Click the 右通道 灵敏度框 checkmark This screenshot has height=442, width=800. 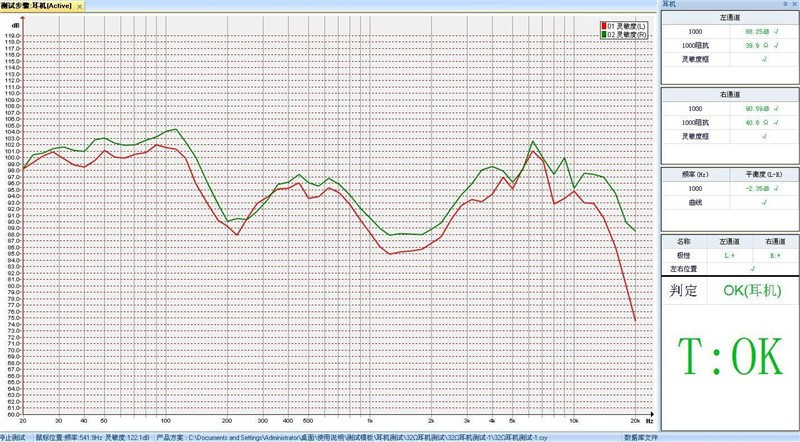coord(763,136)
